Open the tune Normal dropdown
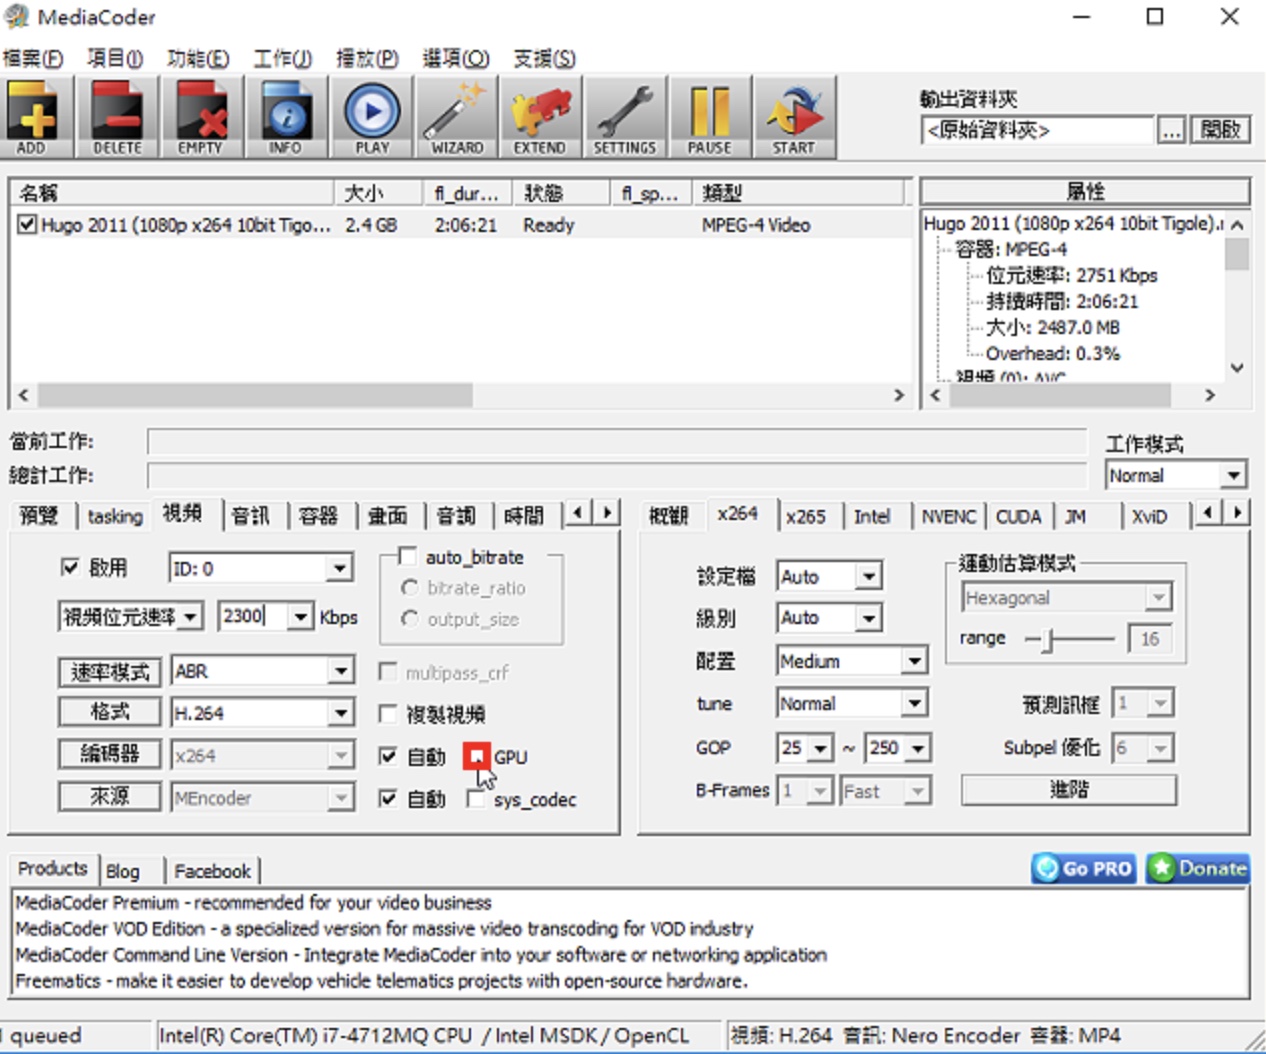 [x=914, y=704]
